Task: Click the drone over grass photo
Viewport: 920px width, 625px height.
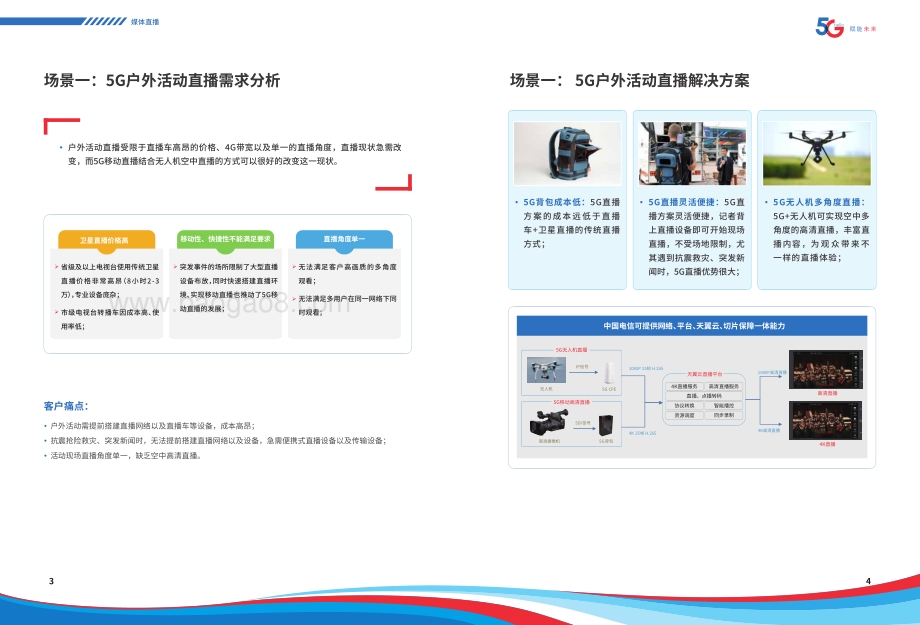Action: point(817,154)
